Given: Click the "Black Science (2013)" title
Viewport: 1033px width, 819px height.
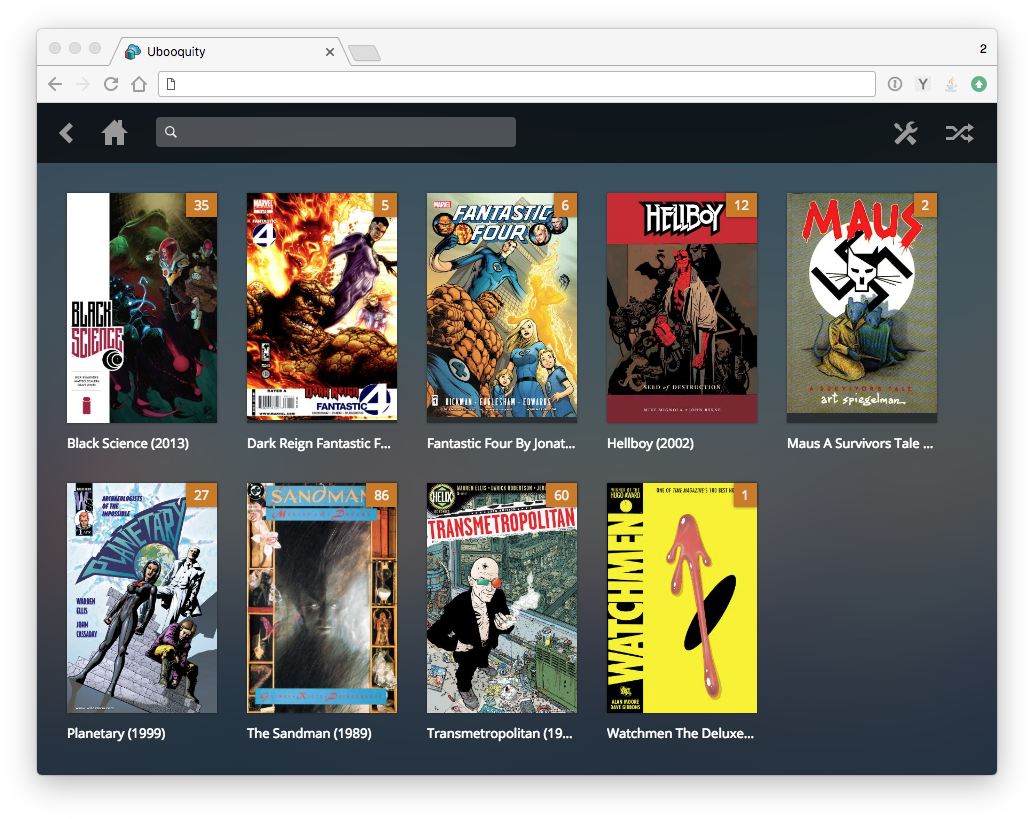Looking at the screenshot, I should tap(128, 443).
